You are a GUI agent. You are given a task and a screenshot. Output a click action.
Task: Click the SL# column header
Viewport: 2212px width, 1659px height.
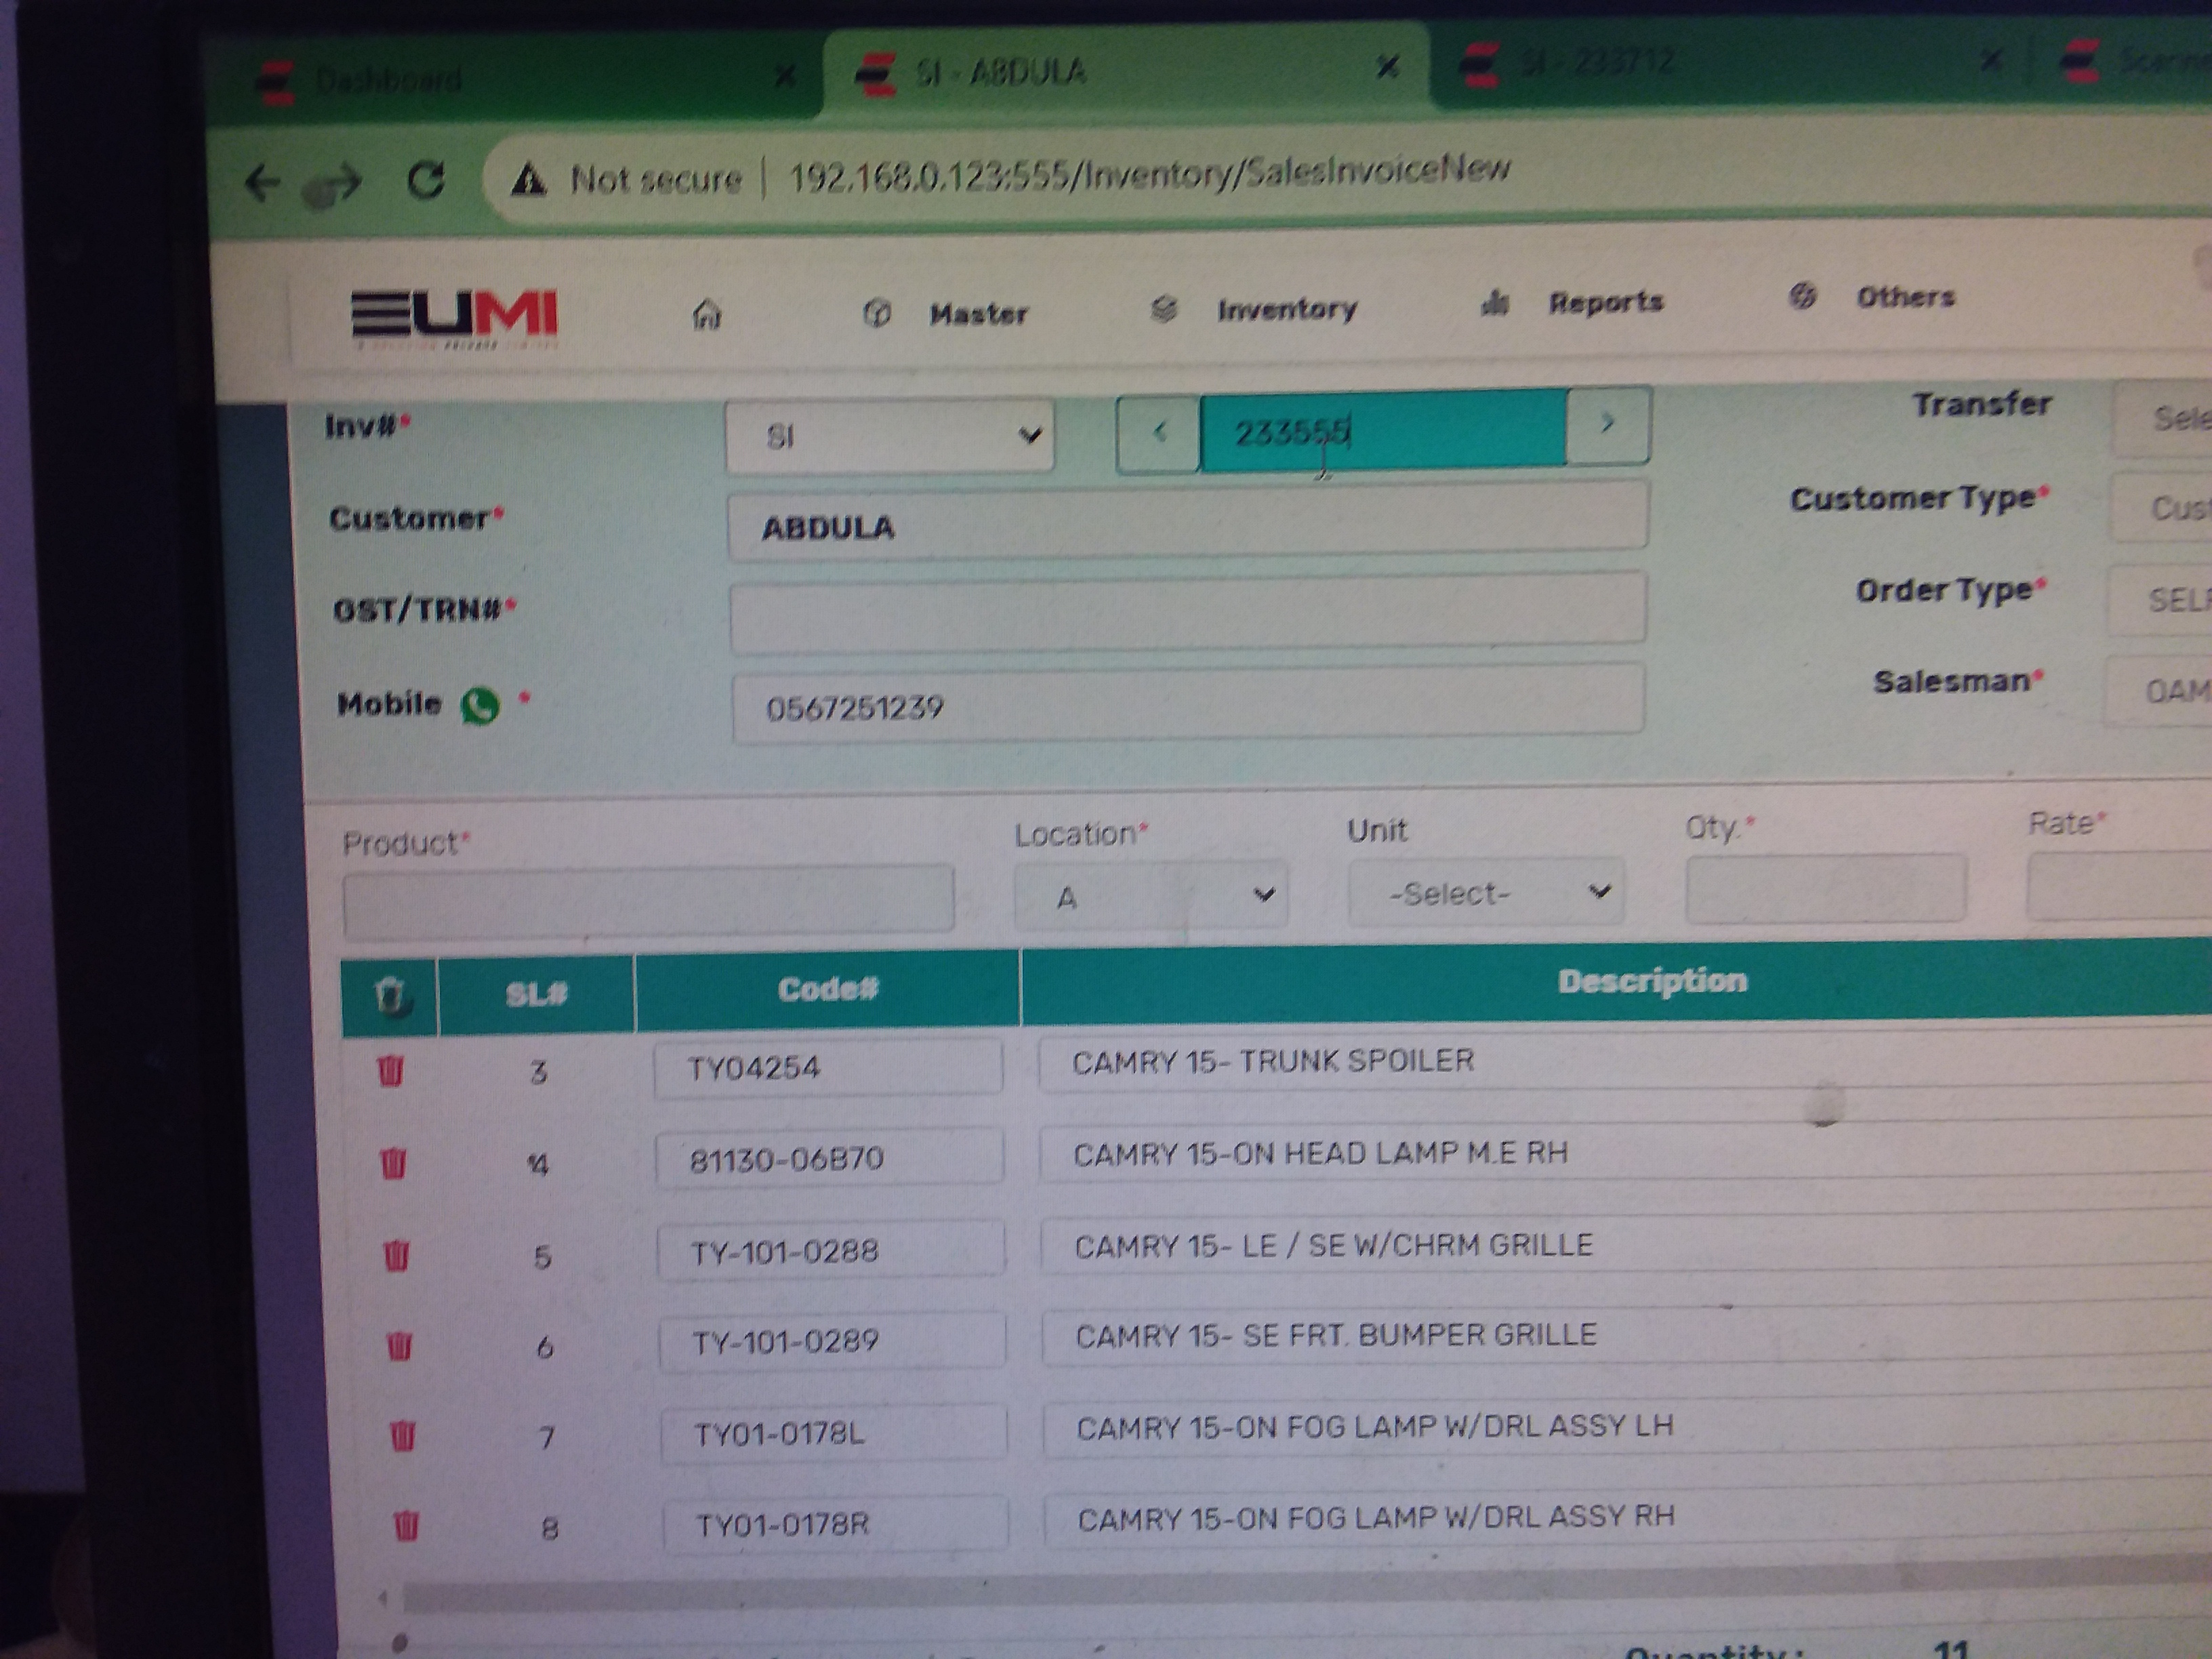[x=536, y=994]
